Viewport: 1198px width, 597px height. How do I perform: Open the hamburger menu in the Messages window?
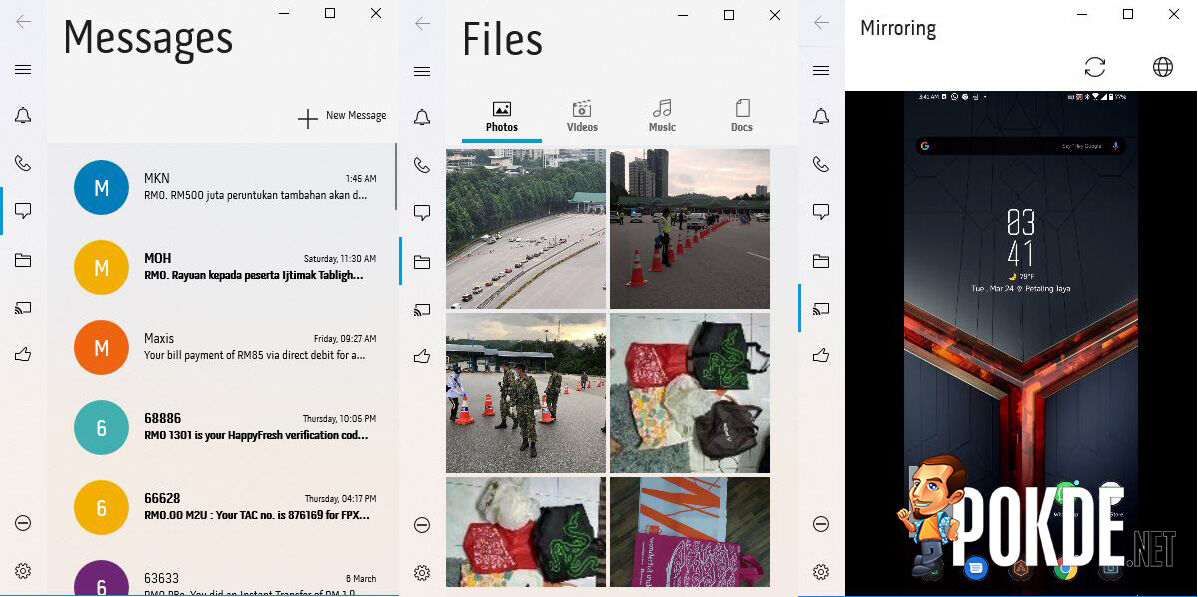pyautogui.click(x=23, y=70)
